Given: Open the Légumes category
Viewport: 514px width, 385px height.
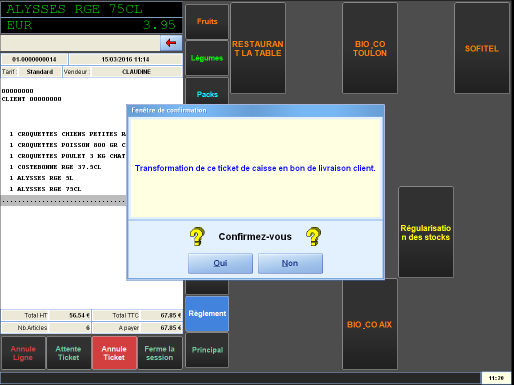Looking at the screenshot, I should pyautogui.click(x=207, y=58).
